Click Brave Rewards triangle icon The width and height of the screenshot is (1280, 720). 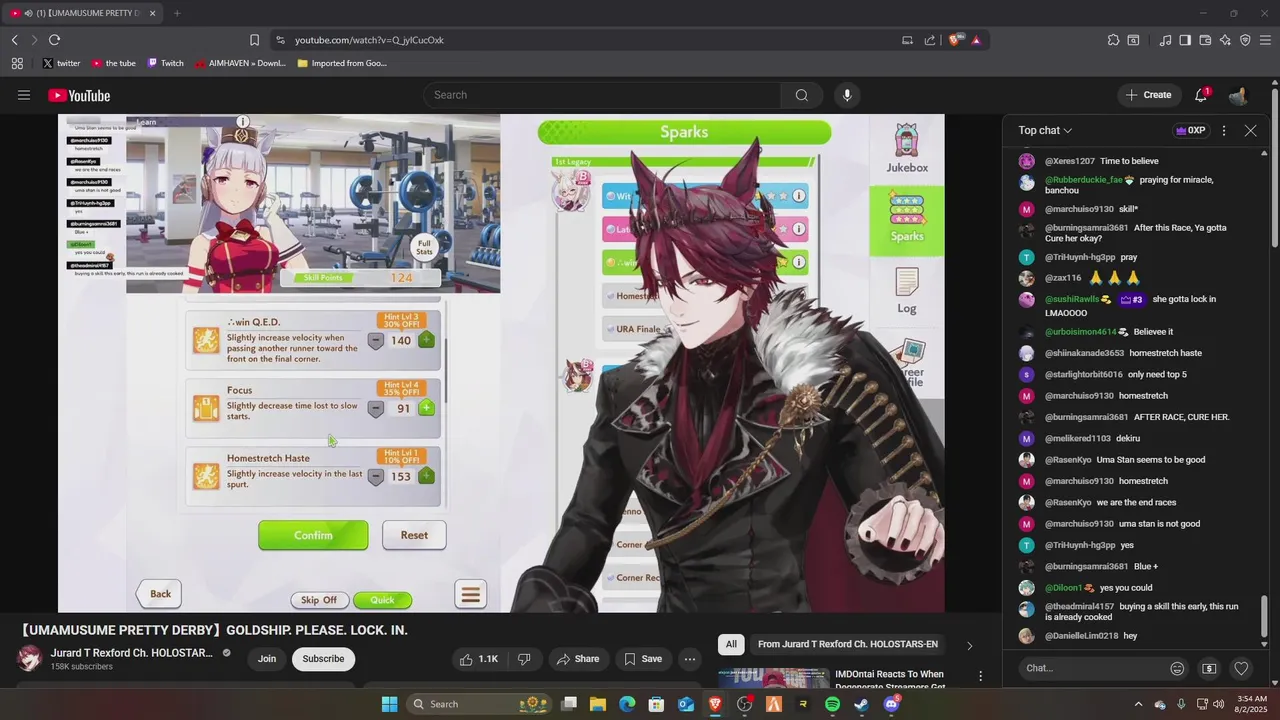(x=975, y=40)
